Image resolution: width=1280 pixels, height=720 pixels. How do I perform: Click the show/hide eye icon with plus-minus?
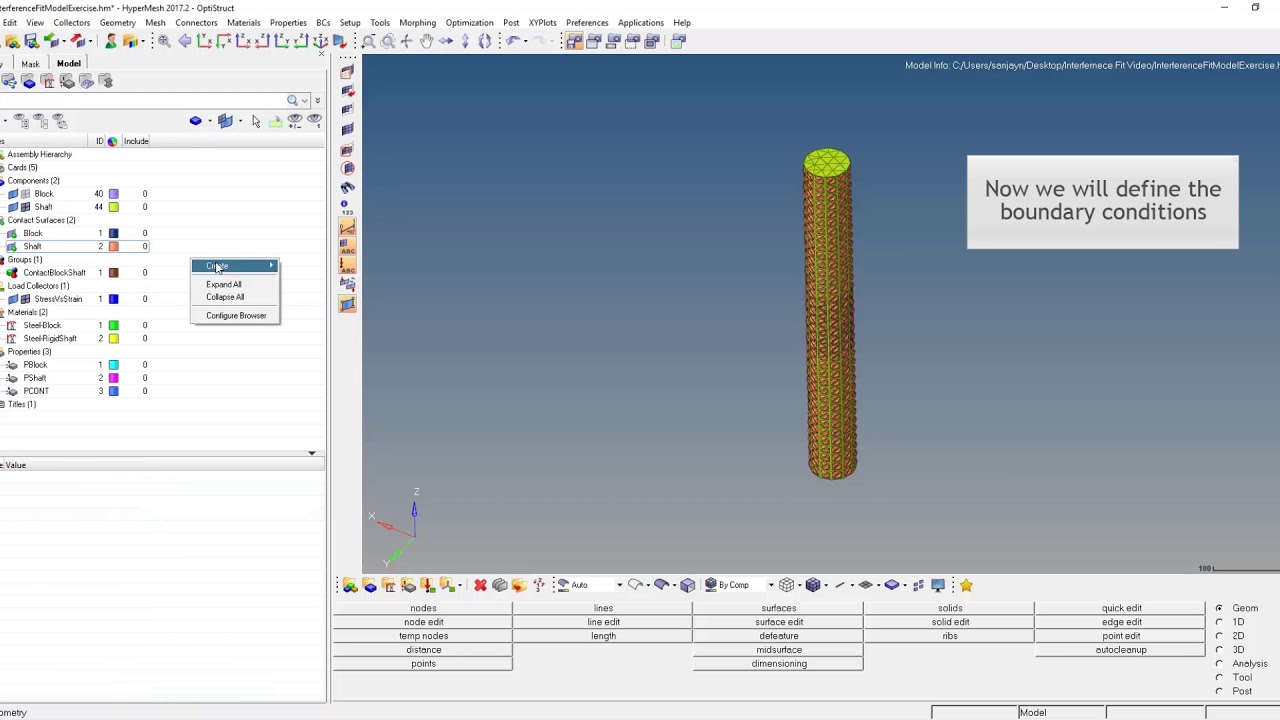pyautogui.click(x=295, y=121)
